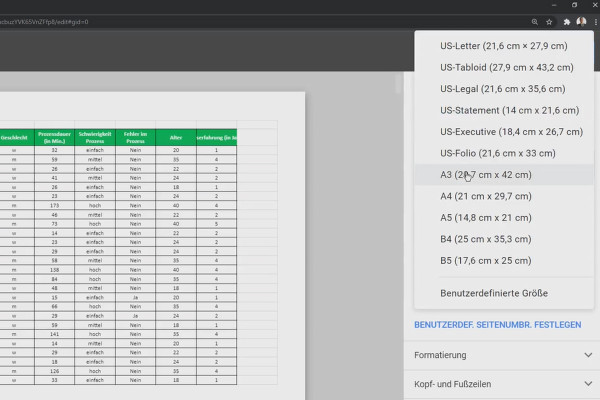Select US-Folio paper size

[504, 153]
